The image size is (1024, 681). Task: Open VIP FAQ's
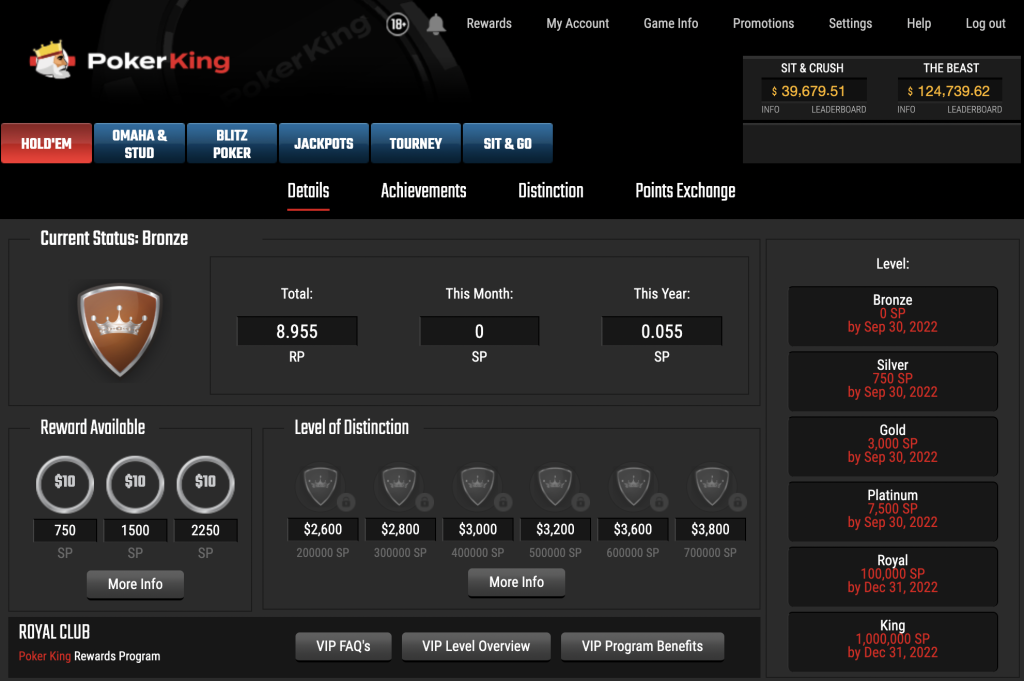(x=344, y=646)
